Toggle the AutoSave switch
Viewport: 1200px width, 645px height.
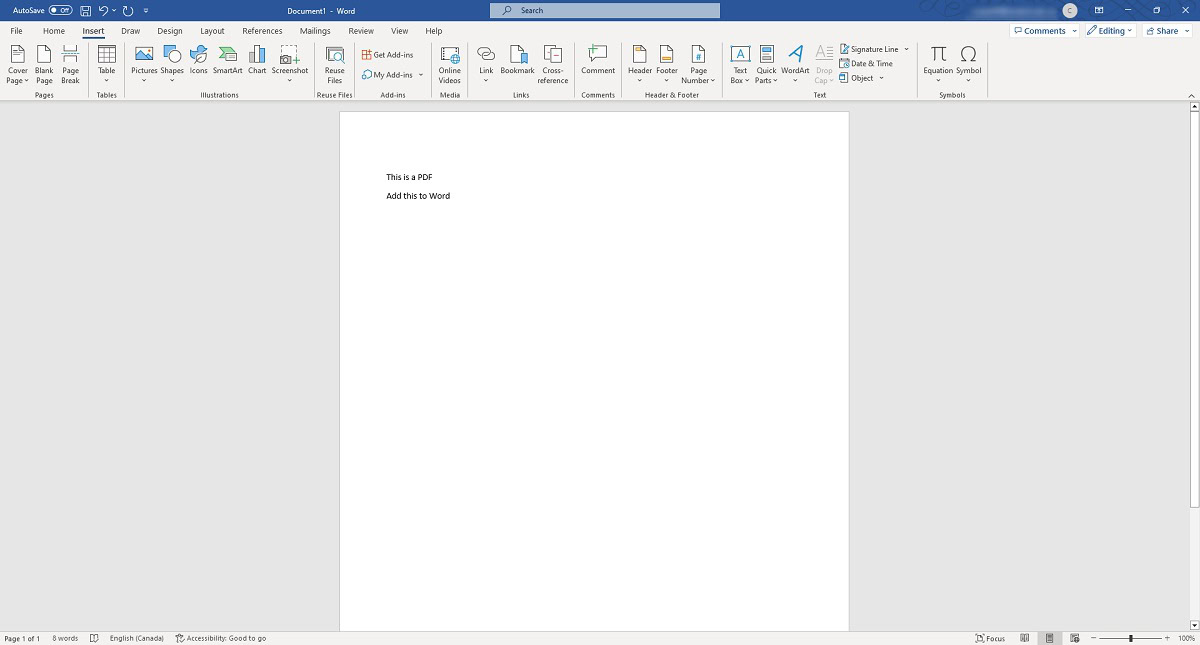(60, 10)
